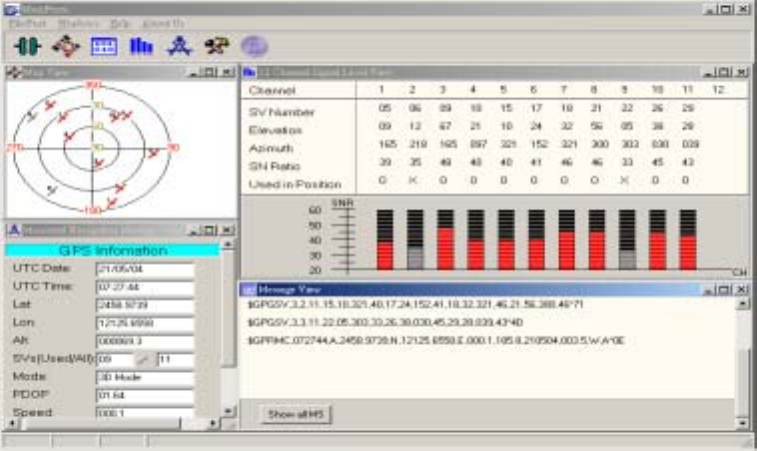Click the GPS information horizontal scroll right arrow
The height and width of the screenshot is (451, 757).
(x=213, y=423)
